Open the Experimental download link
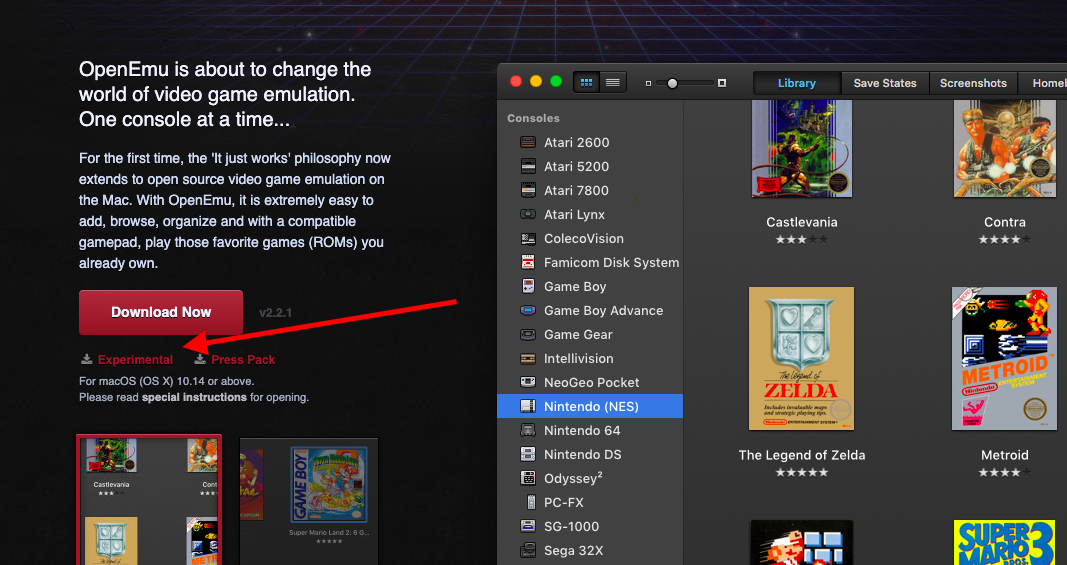Image resolution: width=1067 pixels, height=565 pixels. pos(135,359)
